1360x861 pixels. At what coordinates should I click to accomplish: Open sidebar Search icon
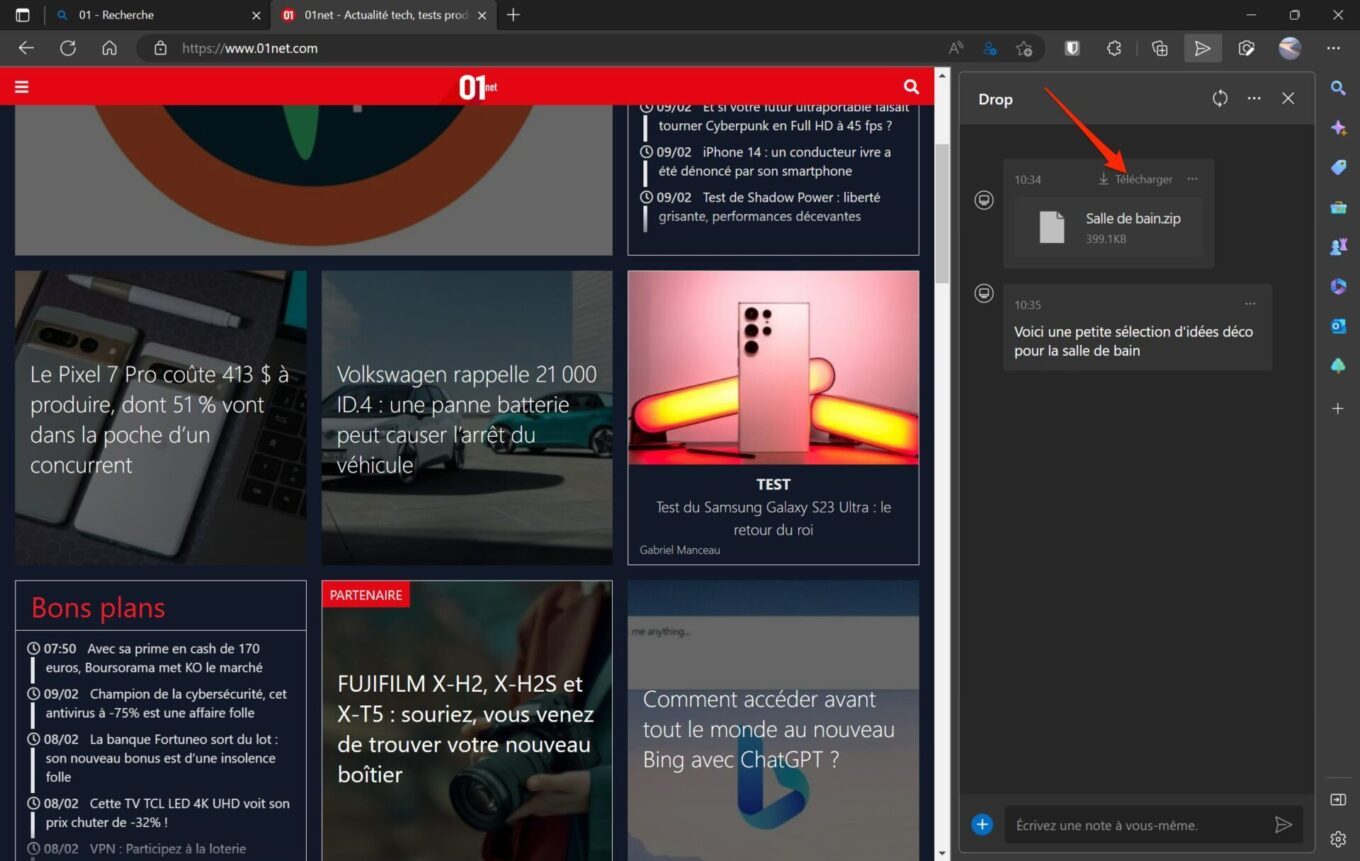tap(1338, 88)
